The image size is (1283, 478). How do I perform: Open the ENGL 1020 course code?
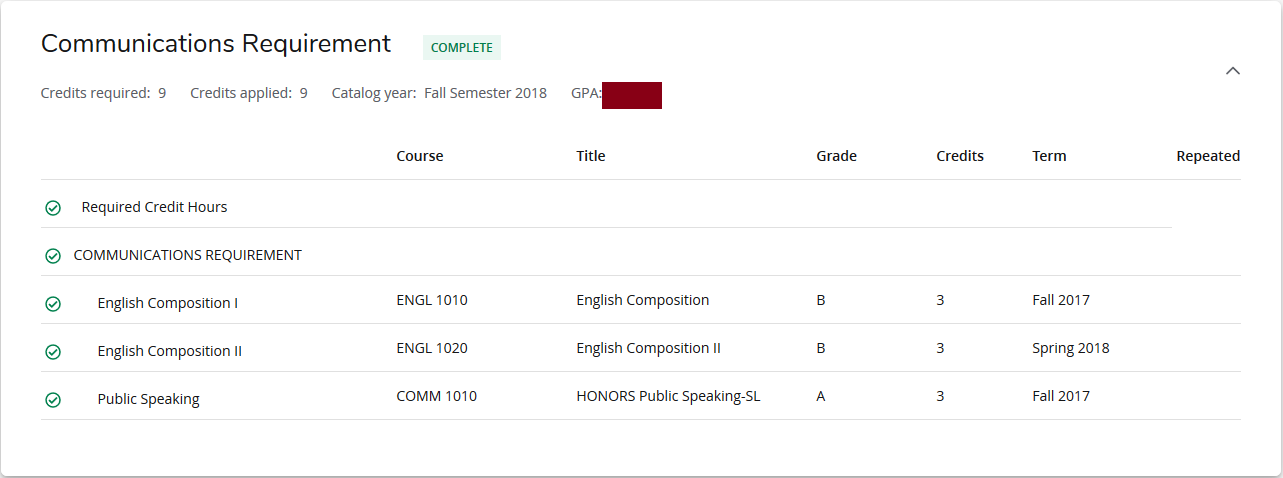tap(431, 348)
